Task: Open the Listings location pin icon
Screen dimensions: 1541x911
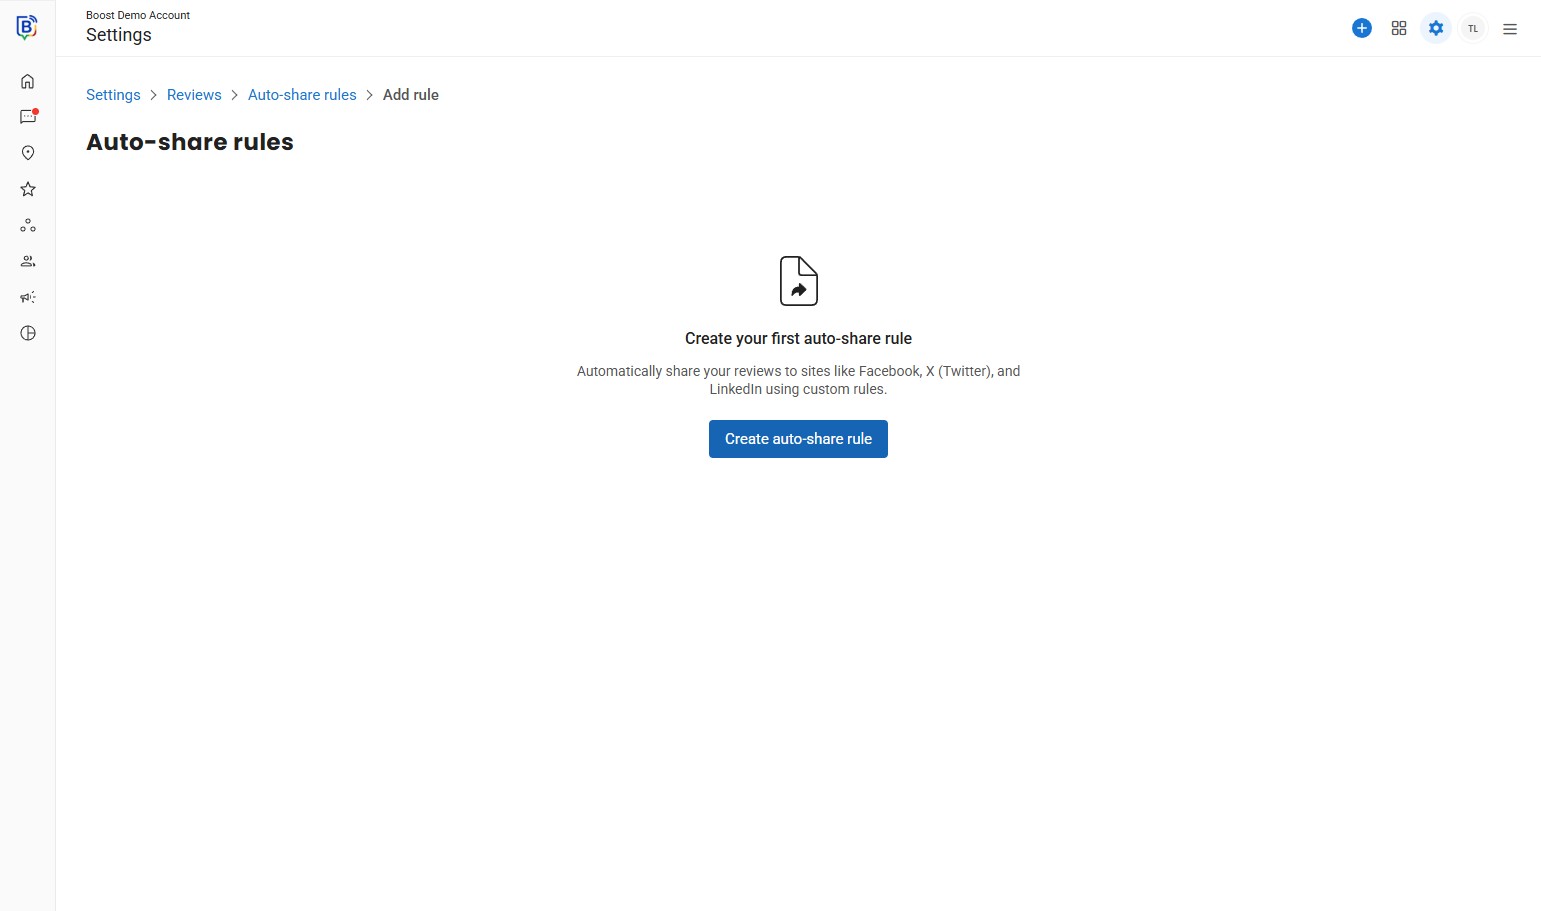Action: [28, 153]
